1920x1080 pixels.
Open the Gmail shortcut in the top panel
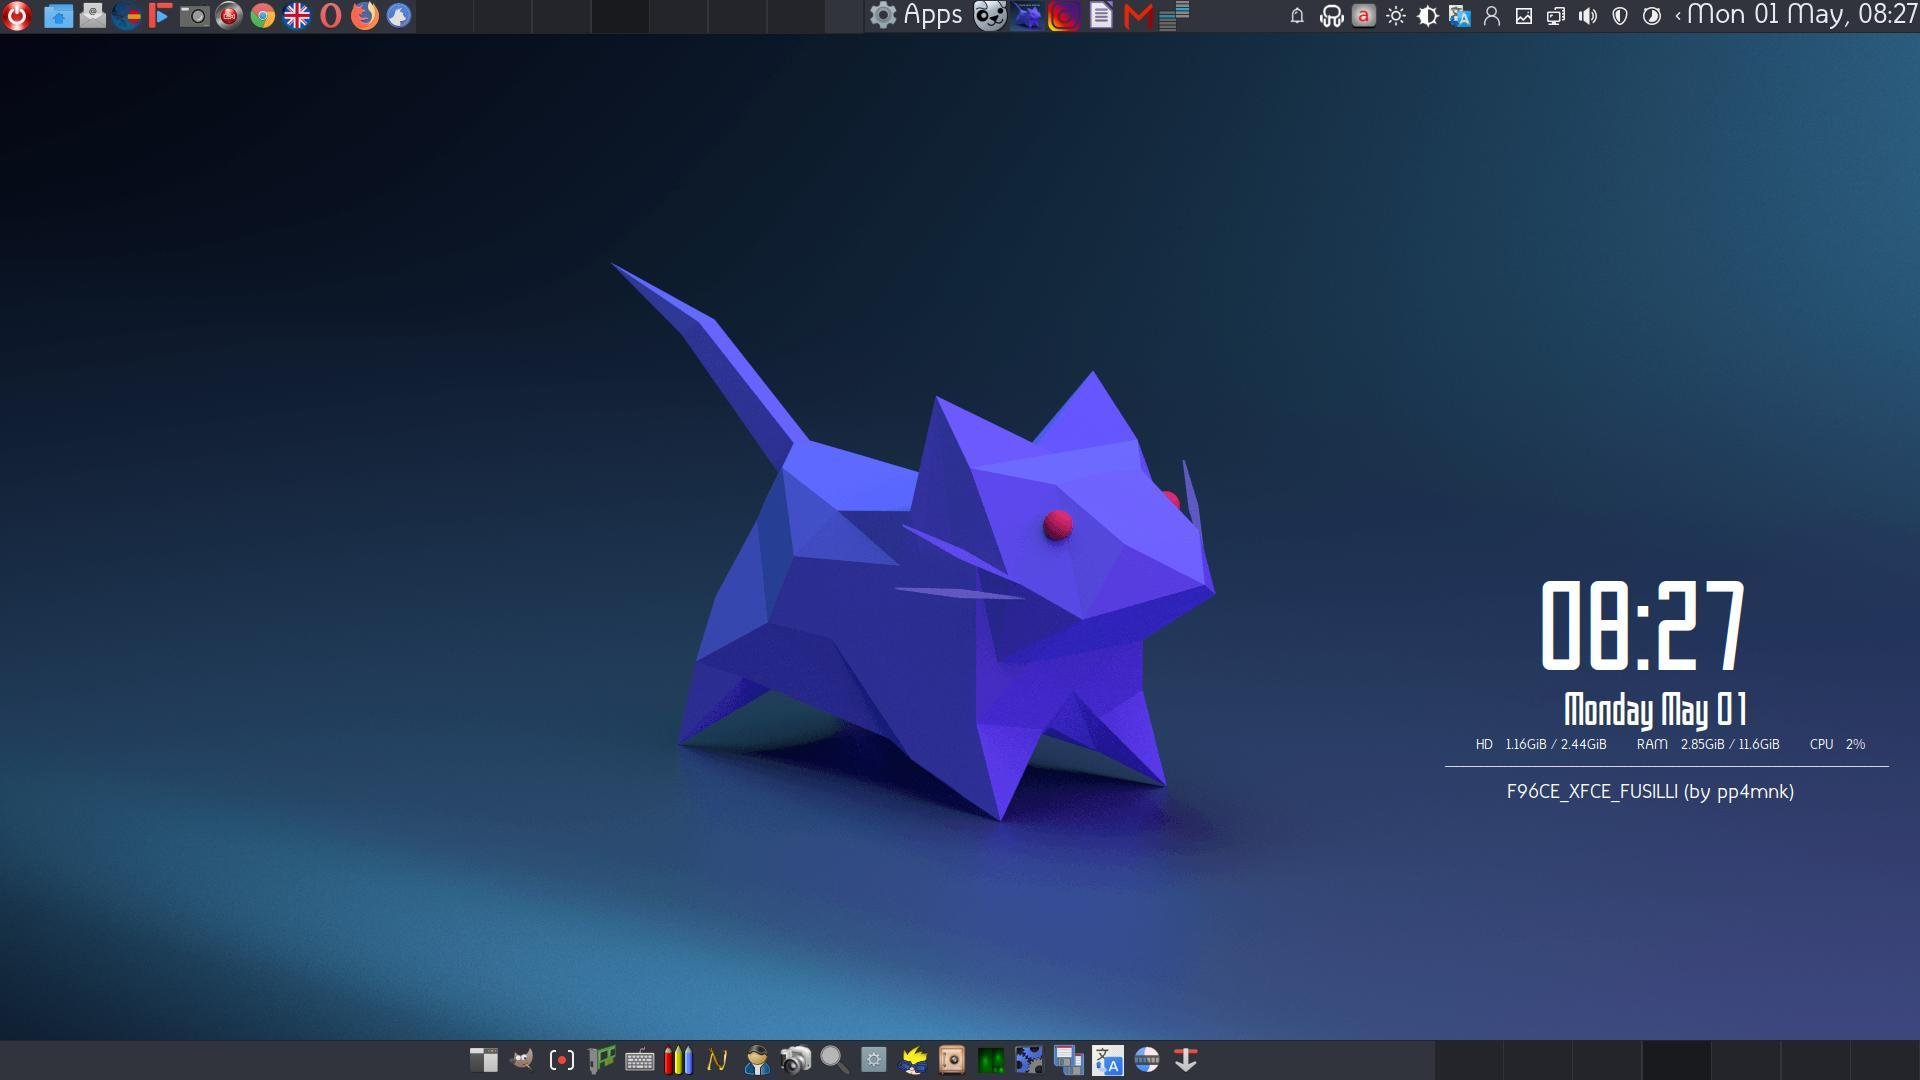[x=1138, y=16]
